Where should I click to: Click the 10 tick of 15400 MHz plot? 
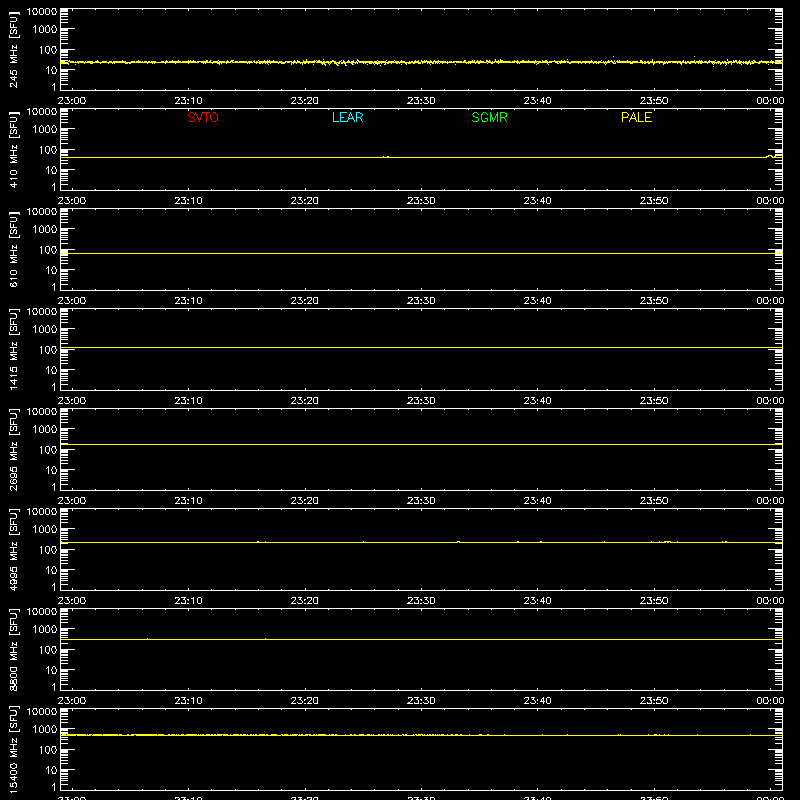pyautogui.click(x=51, y=770)
